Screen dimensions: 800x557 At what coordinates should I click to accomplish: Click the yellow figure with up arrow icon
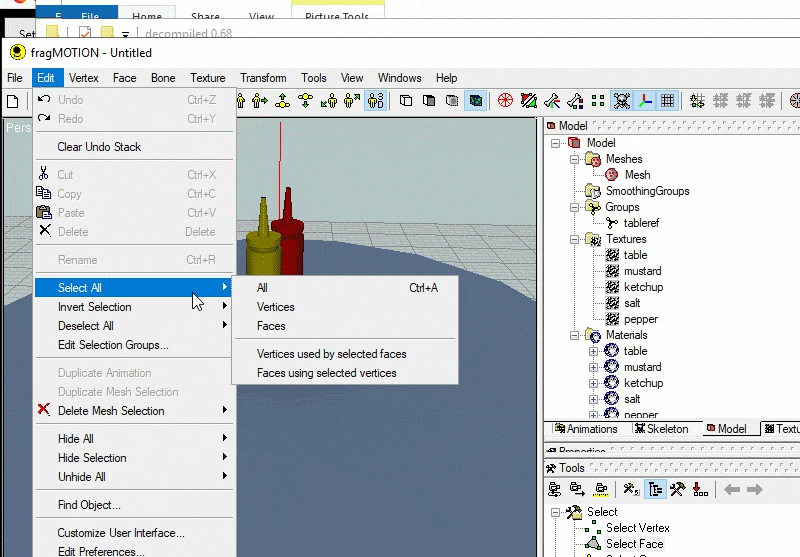pos(282,100)
